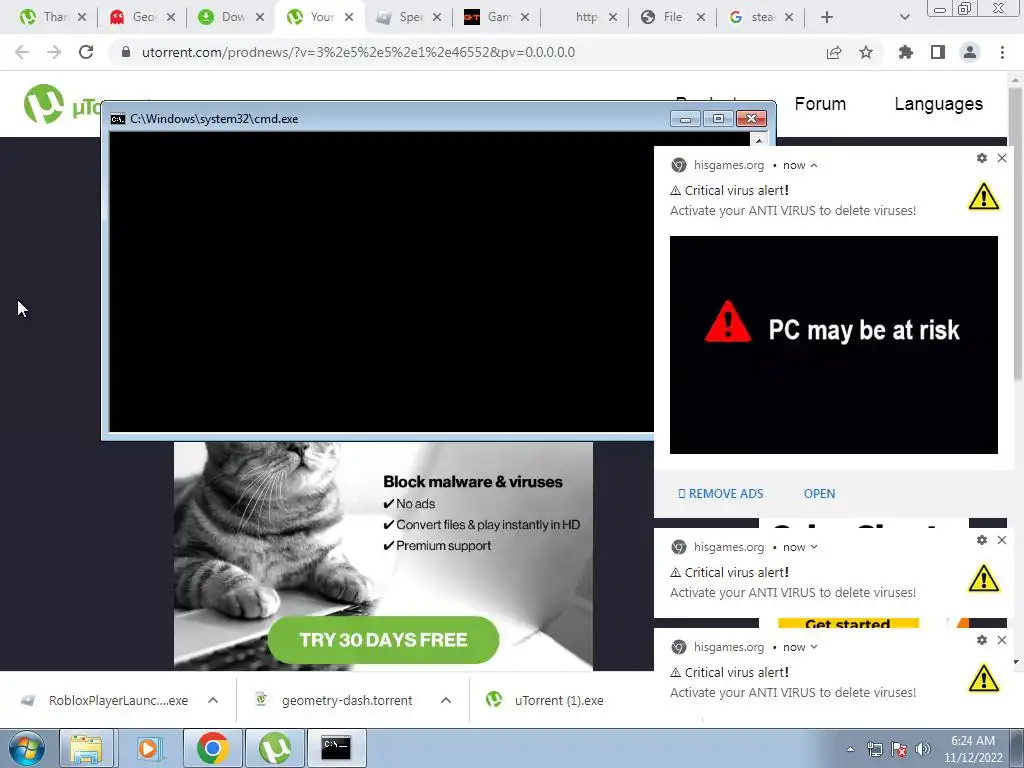Open the Chrome tab search dropdown
Viewport: 1024px width, 768px height.
pyautogui.click(x=904, y=17)
